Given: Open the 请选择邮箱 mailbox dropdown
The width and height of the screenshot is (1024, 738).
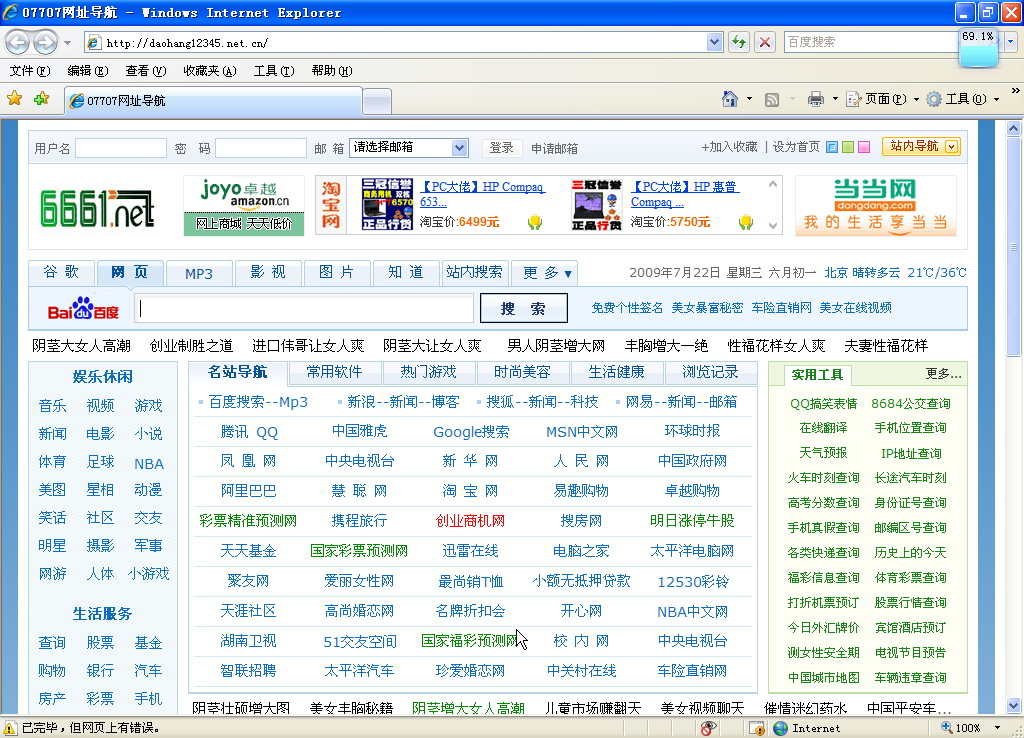Looking at the screenshot, I should click(408, 147).
